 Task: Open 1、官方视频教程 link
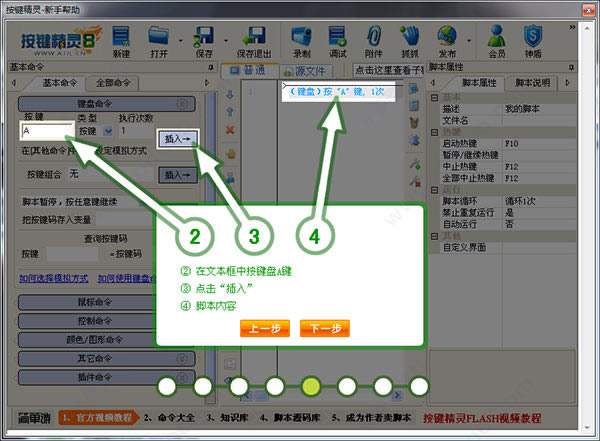(x=97, y=418)
